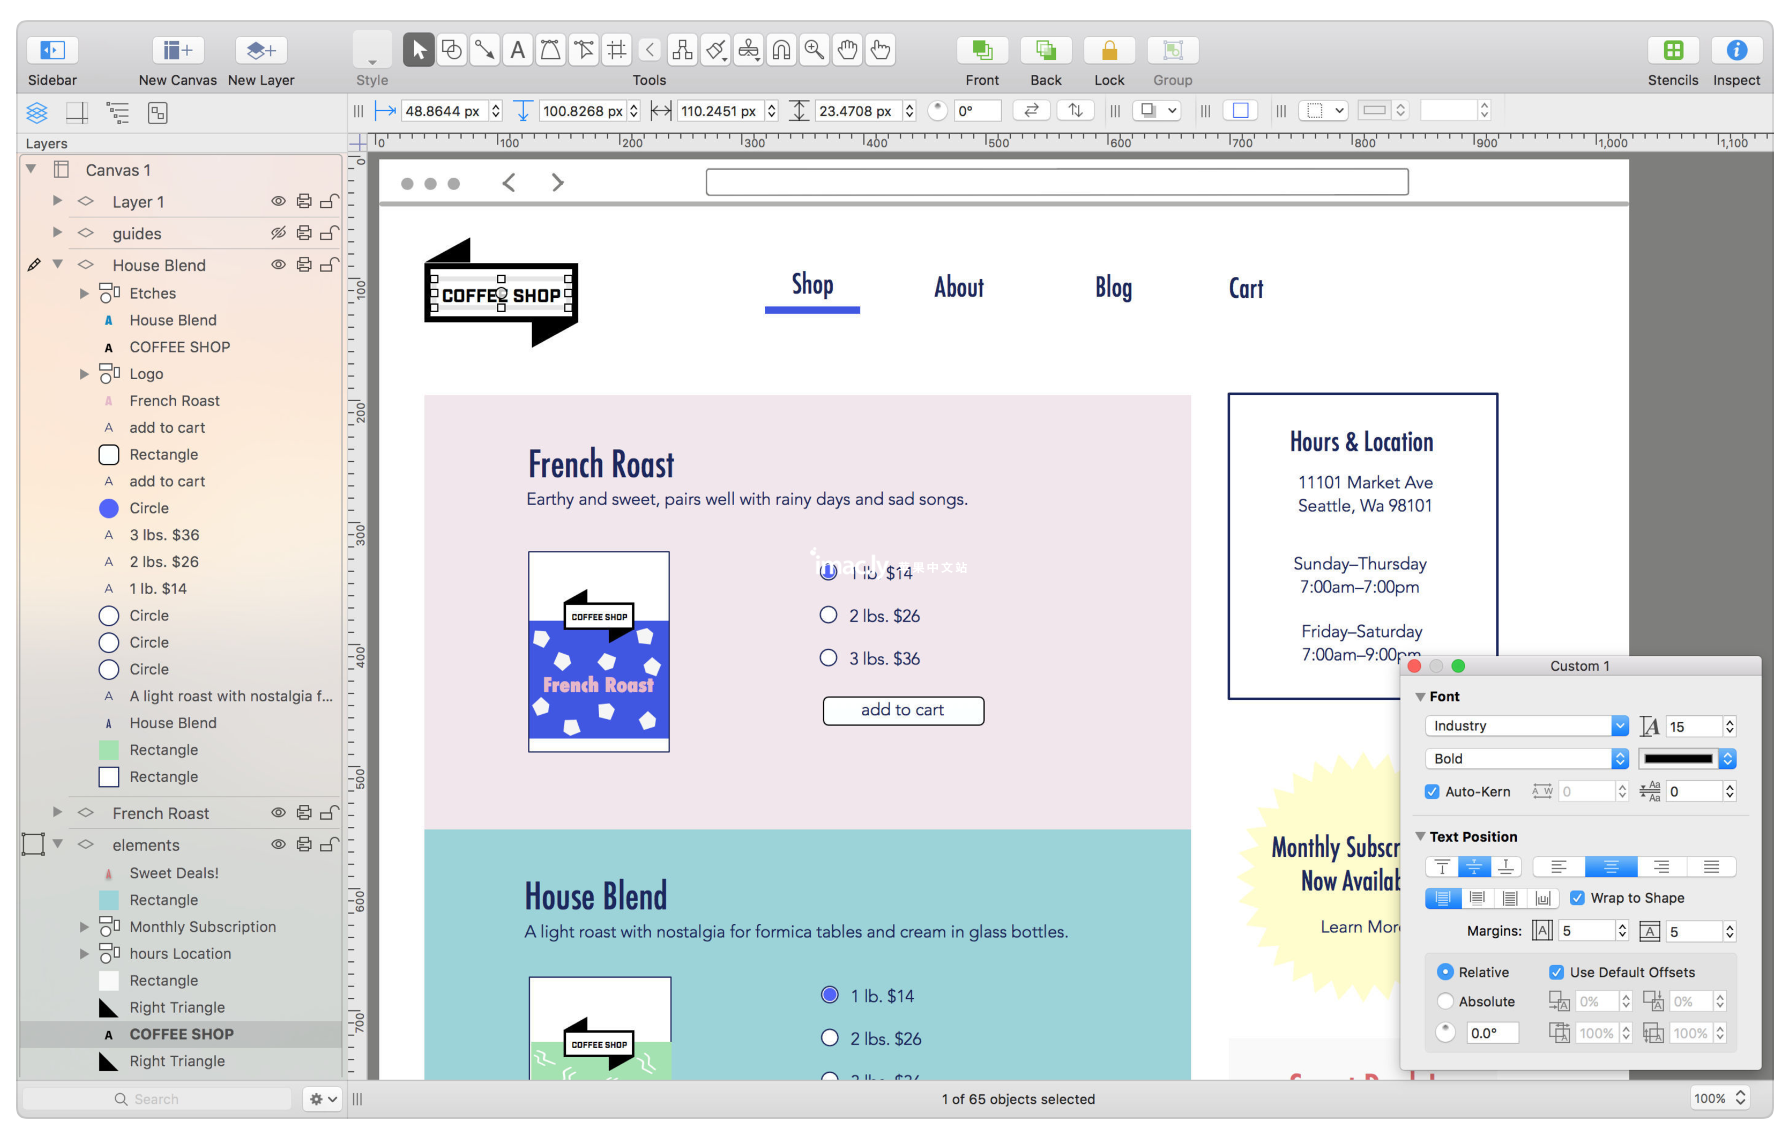Uncheck Auto-Kern checkbox
This screenshot has width=1778, height=1130.
coord(1432,792)
